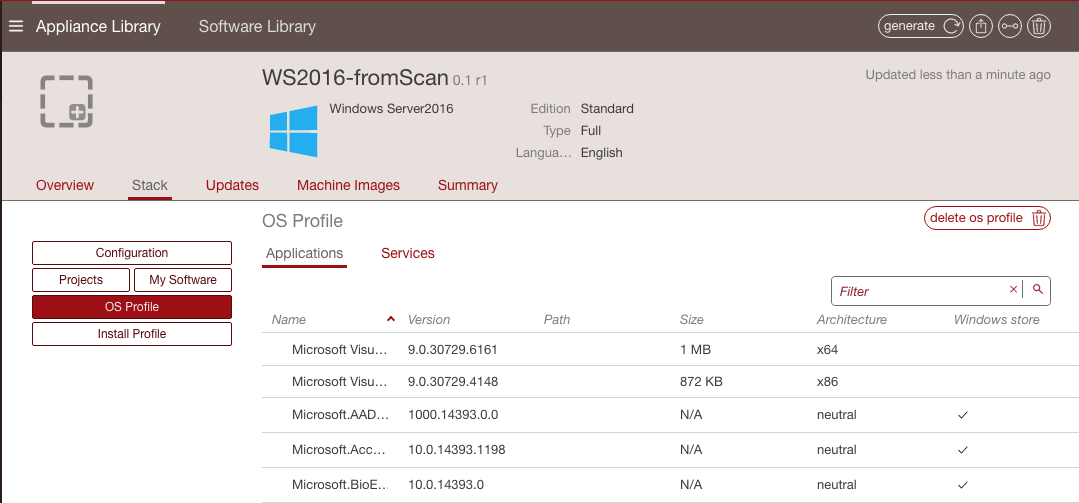Open the Updates tab
The image size is (1079, 503).
point(233,185)
